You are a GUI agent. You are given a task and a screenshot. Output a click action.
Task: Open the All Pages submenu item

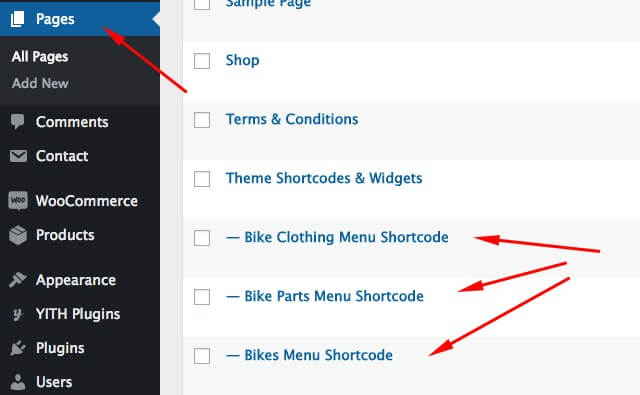pyautogui.click(x=40, y=57)
